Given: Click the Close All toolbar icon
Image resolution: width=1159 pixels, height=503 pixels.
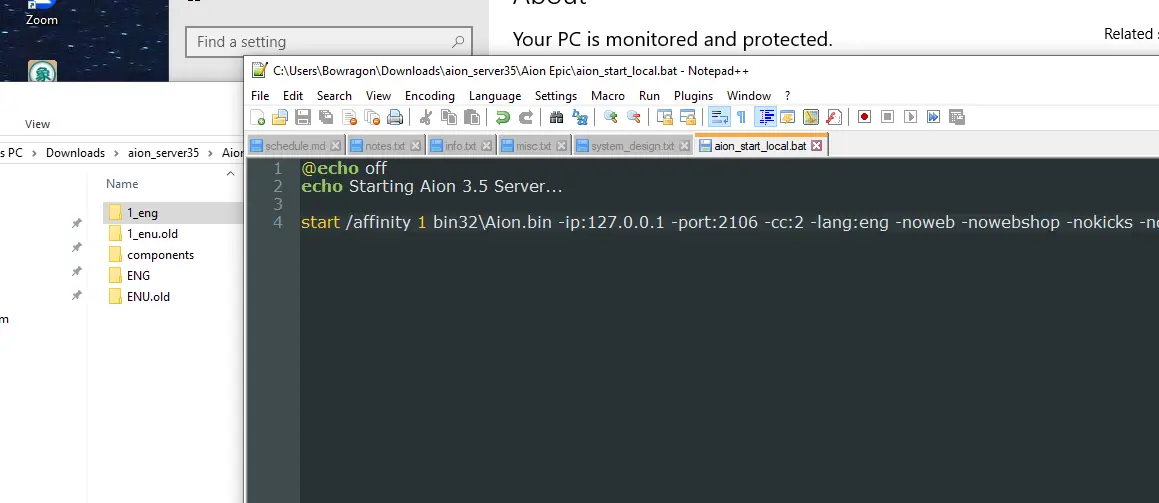Looking at the screenshot, I should coord(372,117).
